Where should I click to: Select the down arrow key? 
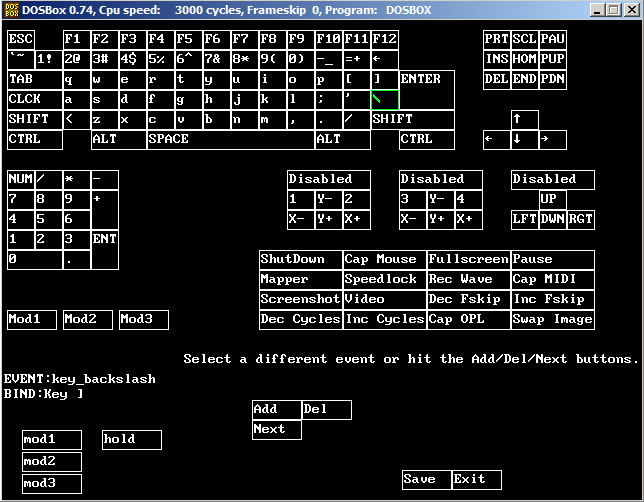pos(525,140)
